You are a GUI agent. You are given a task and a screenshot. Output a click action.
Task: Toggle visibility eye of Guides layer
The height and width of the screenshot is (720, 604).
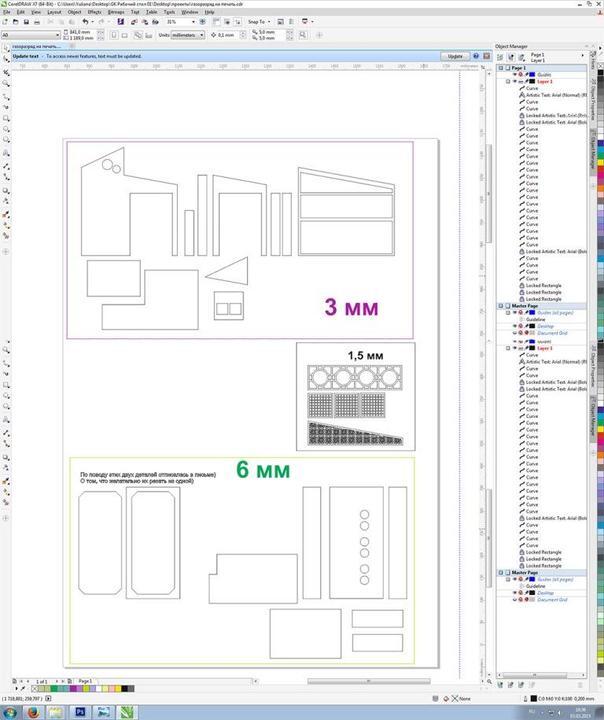tap(515, 74)
